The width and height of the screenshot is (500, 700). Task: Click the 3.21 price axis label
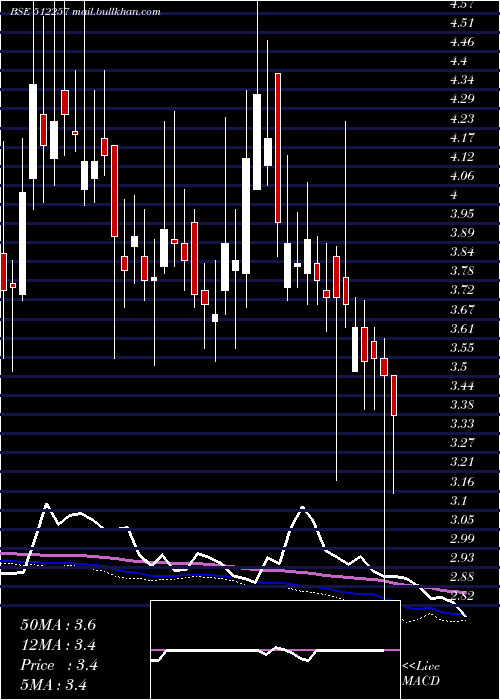(x=461, y=462)
